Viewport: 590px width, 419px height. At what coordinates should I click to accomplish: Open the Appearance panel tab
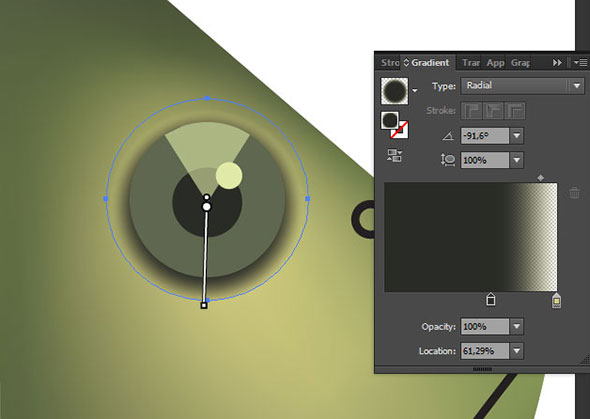click(x=495, y=62)
